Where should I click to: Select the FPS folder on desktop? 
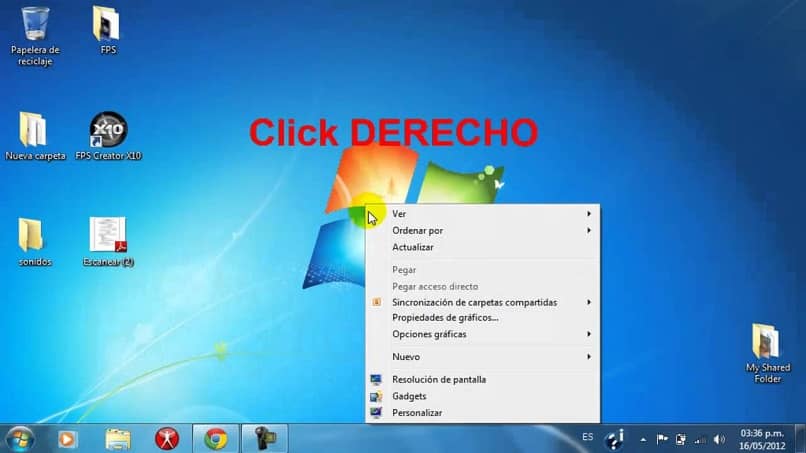107,30
